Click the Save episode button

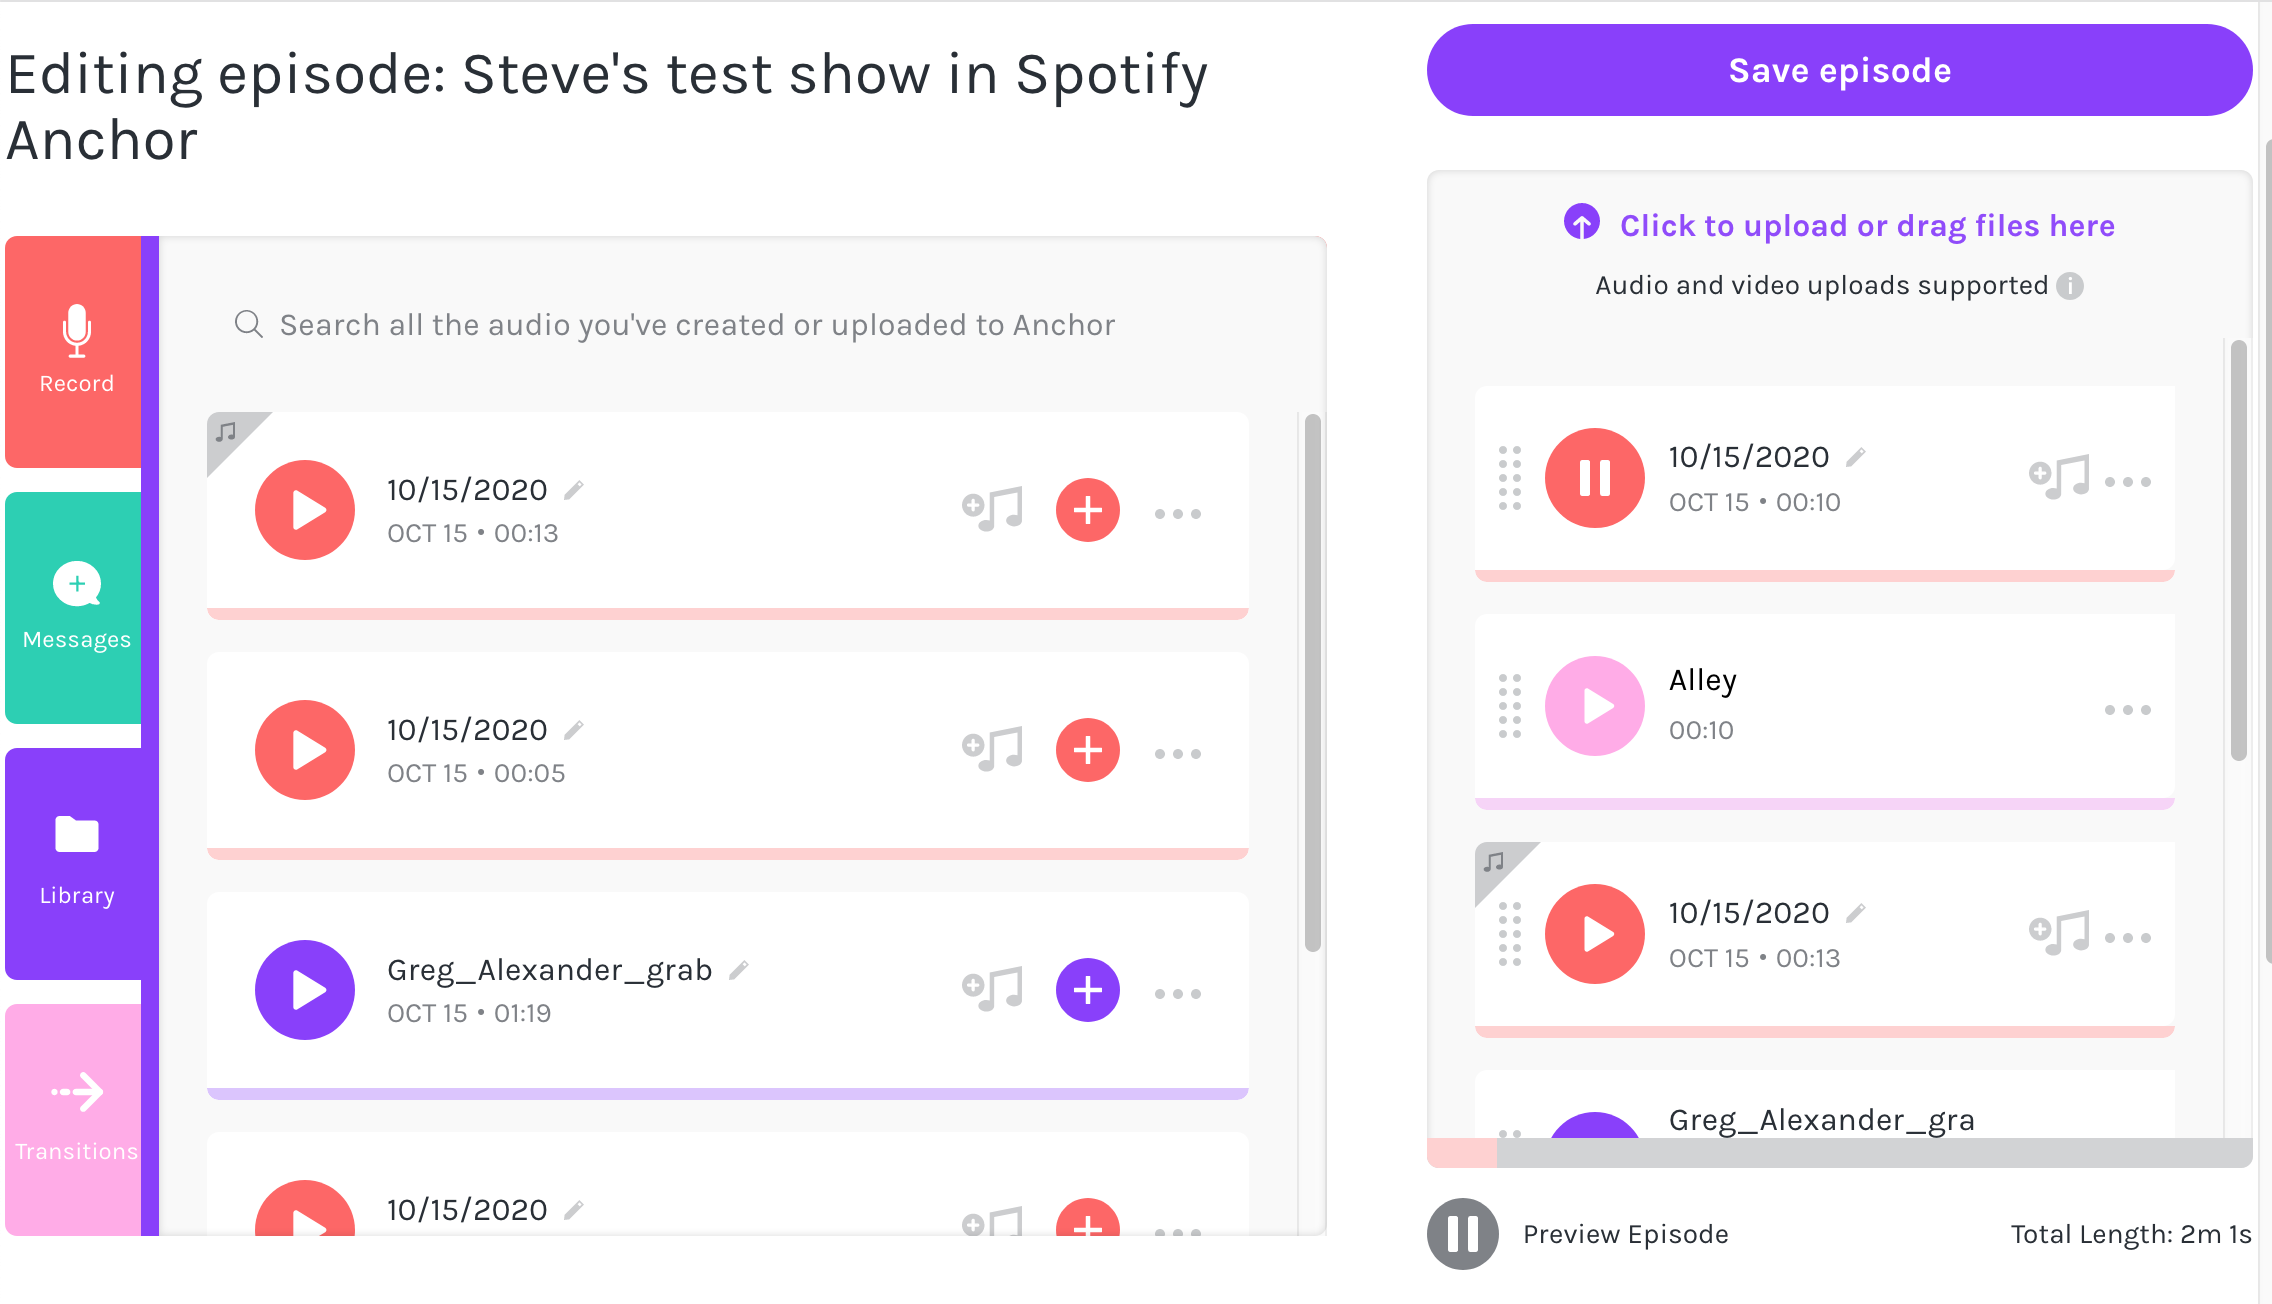[1840, 70]
